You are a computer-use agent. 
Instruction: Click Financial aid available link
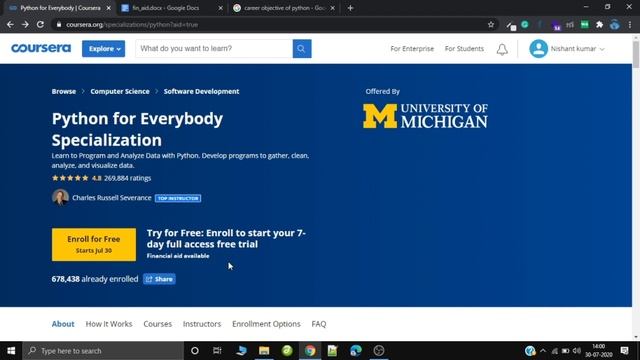click(x=178, y=256)
